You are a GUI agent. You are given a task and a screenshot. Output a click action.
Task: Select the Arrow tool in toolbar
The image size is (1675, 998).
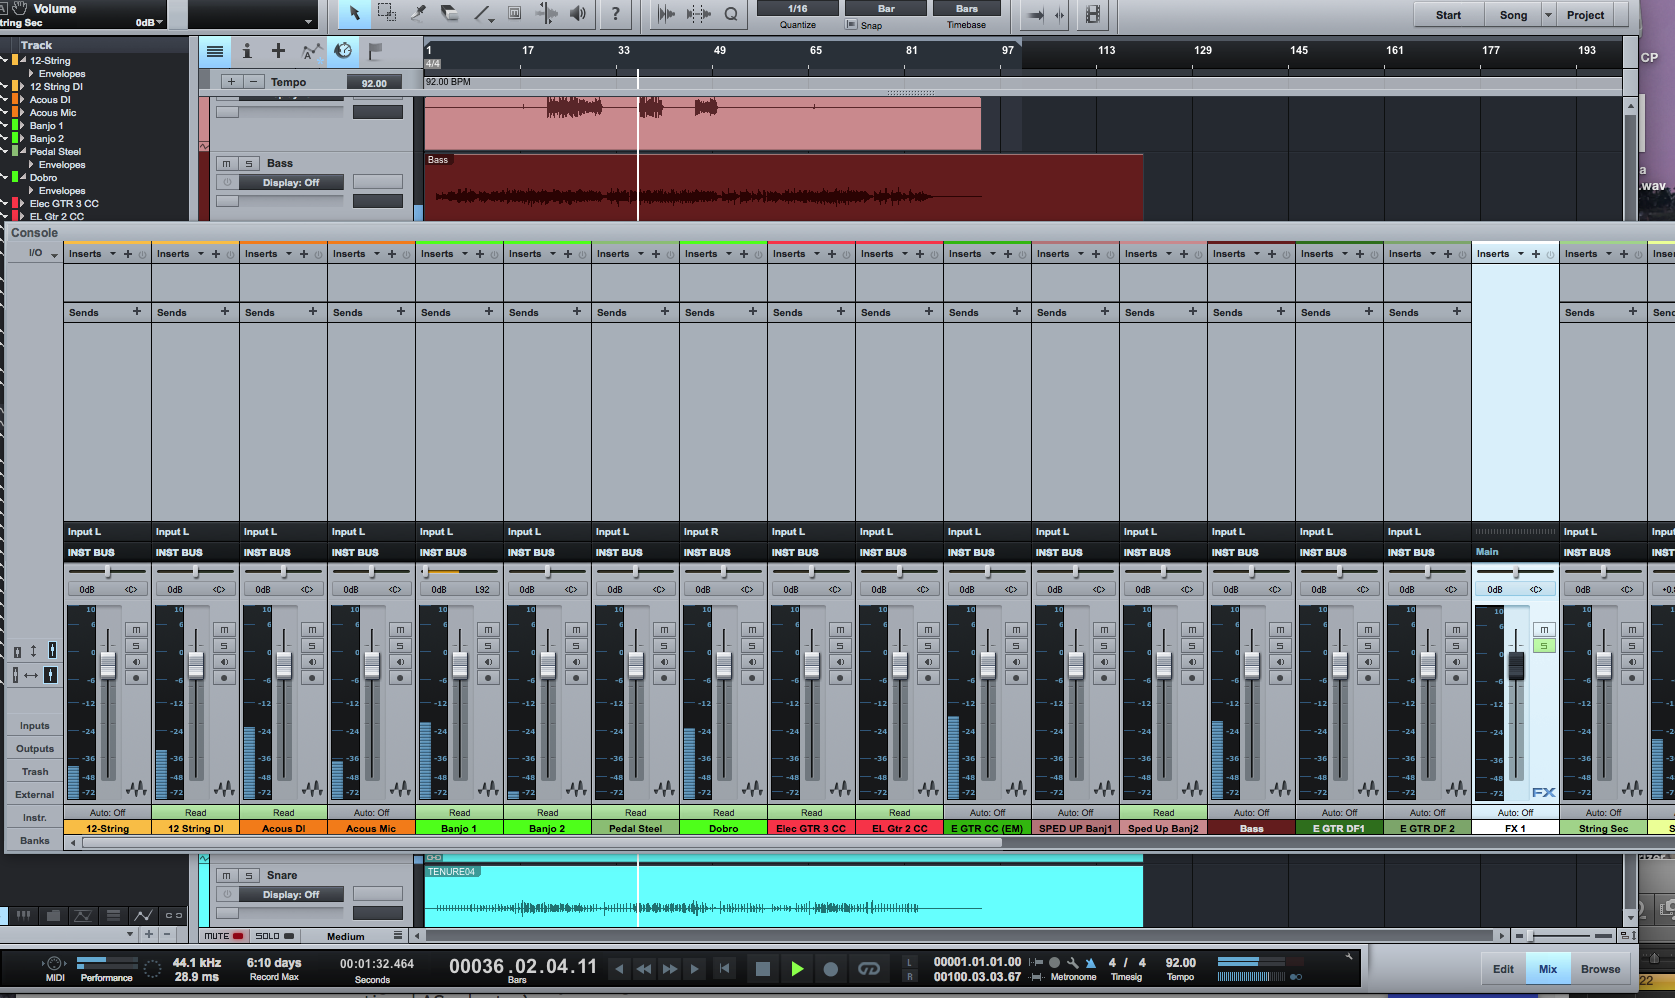pyautogui.click(x=354, y=14)
